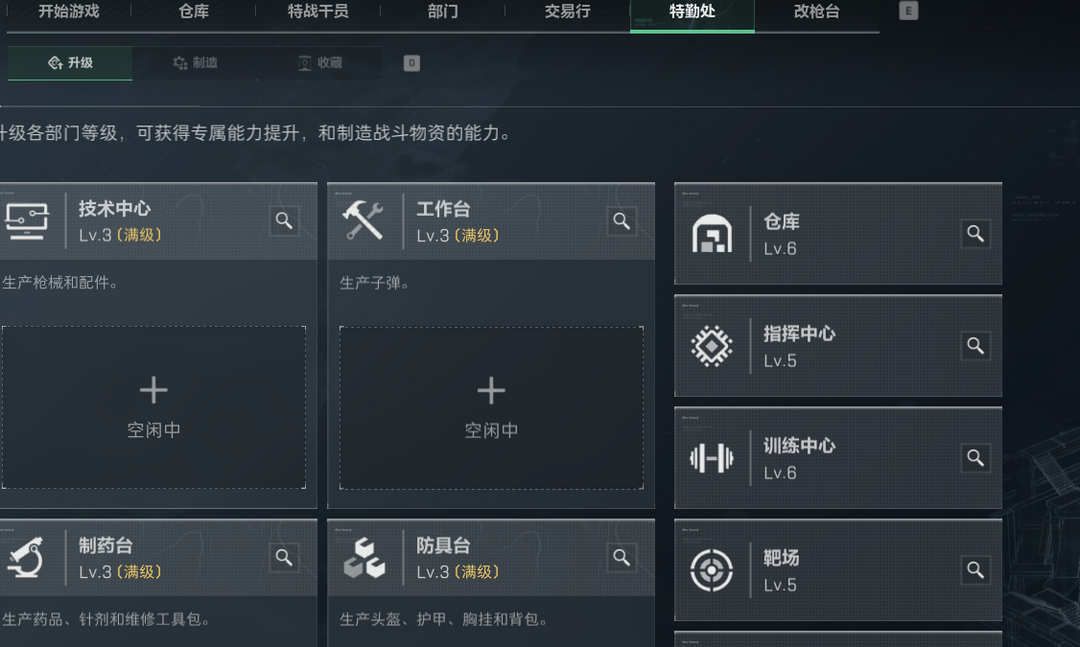Click the magnifier on the 指挥中心 card
The height and width of the screenshot is (647, 1080).
pos(975,346)
